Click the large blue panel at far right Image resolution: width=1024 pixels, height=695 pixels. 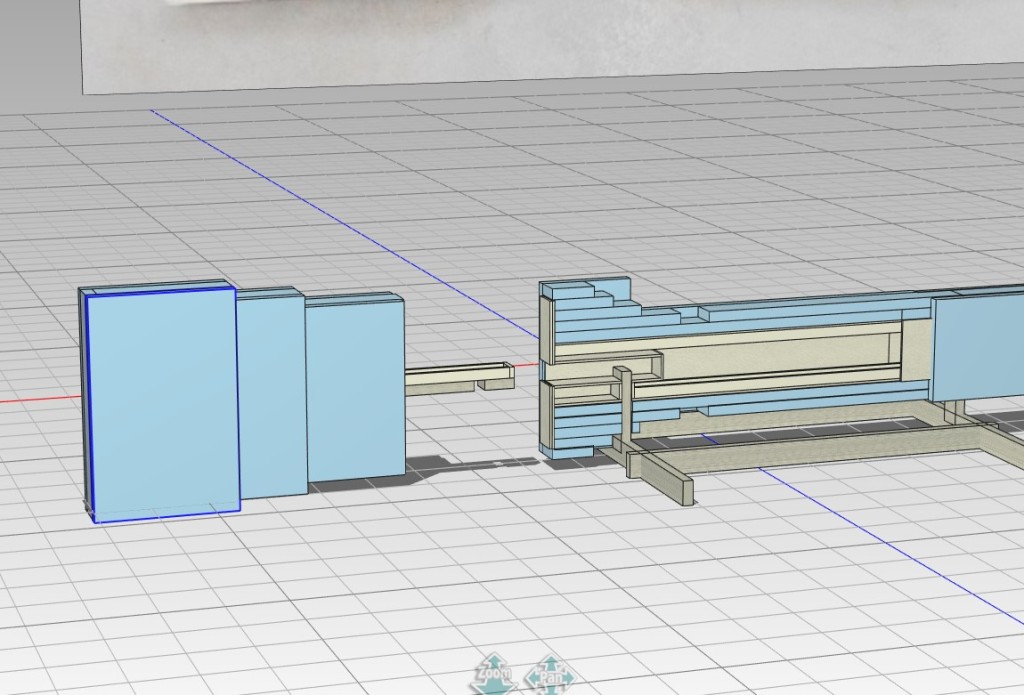977,343
